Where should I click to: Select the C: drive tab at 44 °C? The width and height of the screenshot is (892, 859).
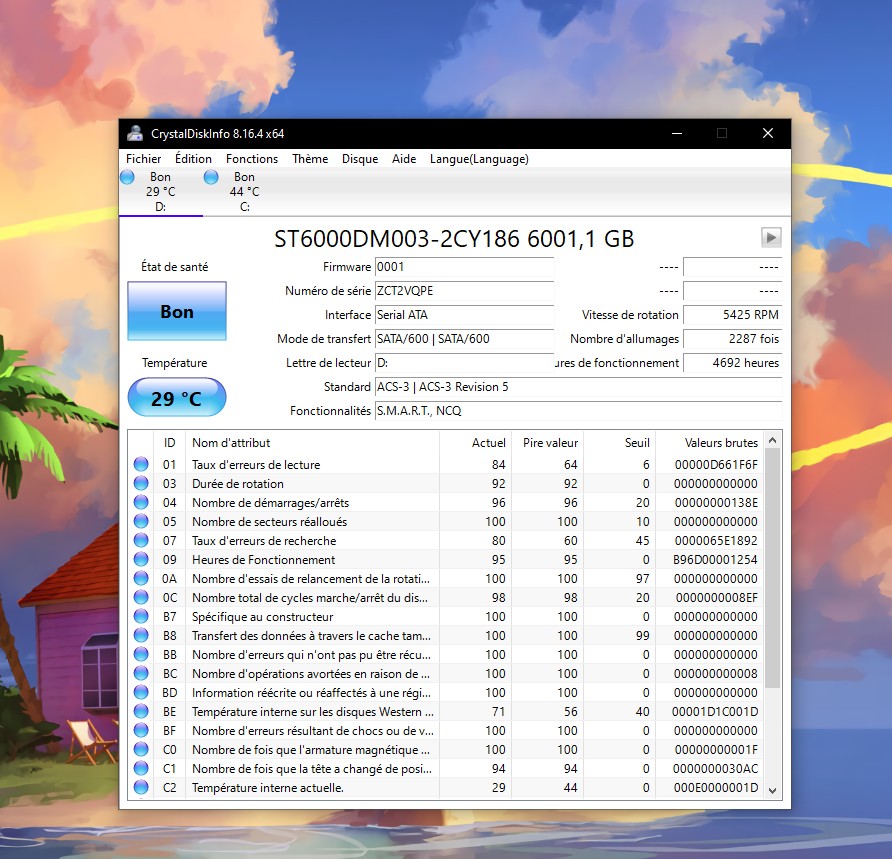pos(245,192)
